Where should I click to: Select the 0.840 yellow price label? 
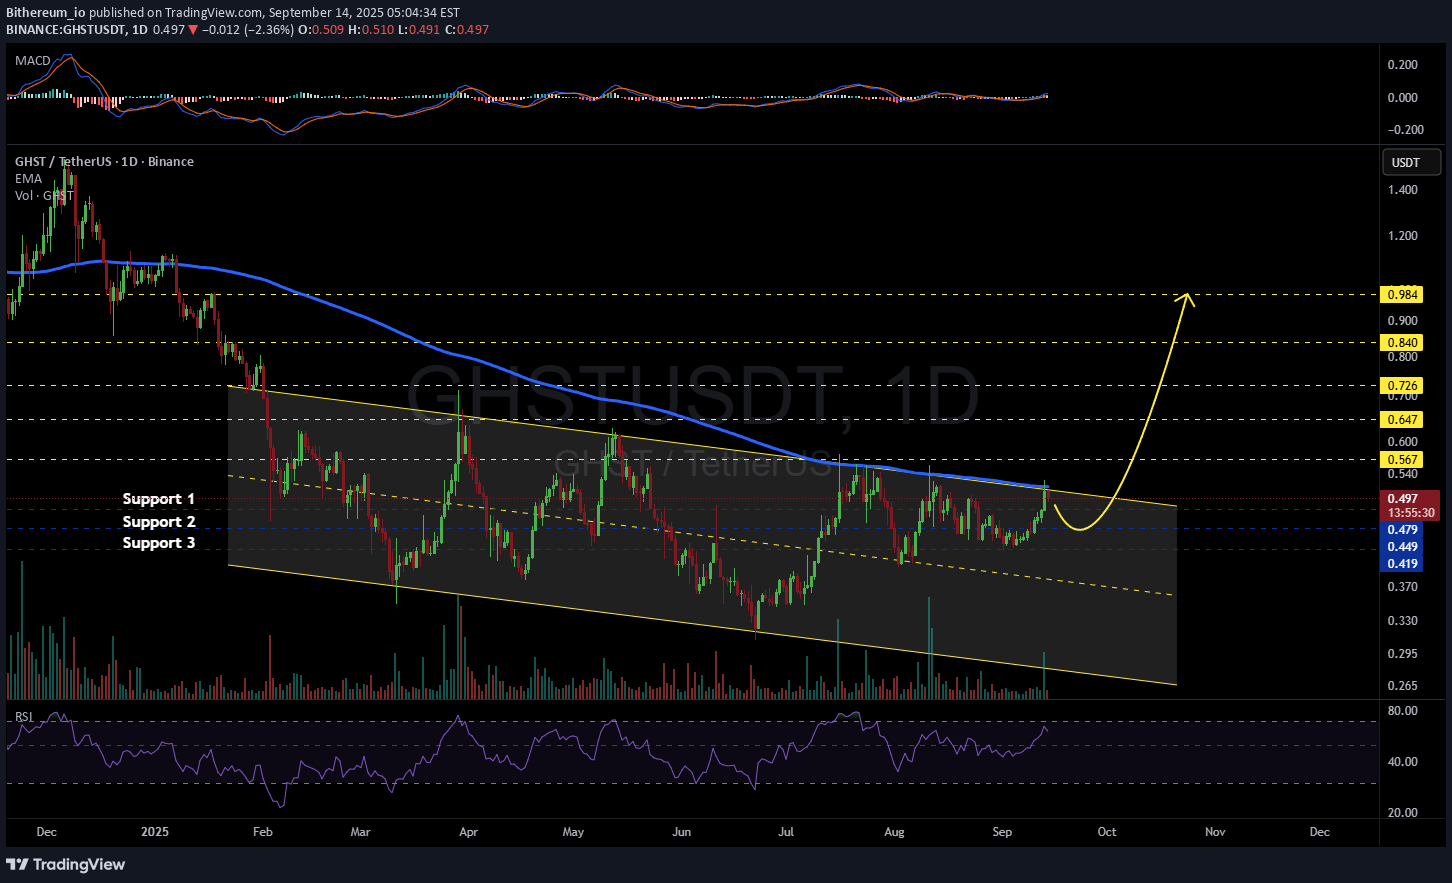click(x=1400, y=342)
